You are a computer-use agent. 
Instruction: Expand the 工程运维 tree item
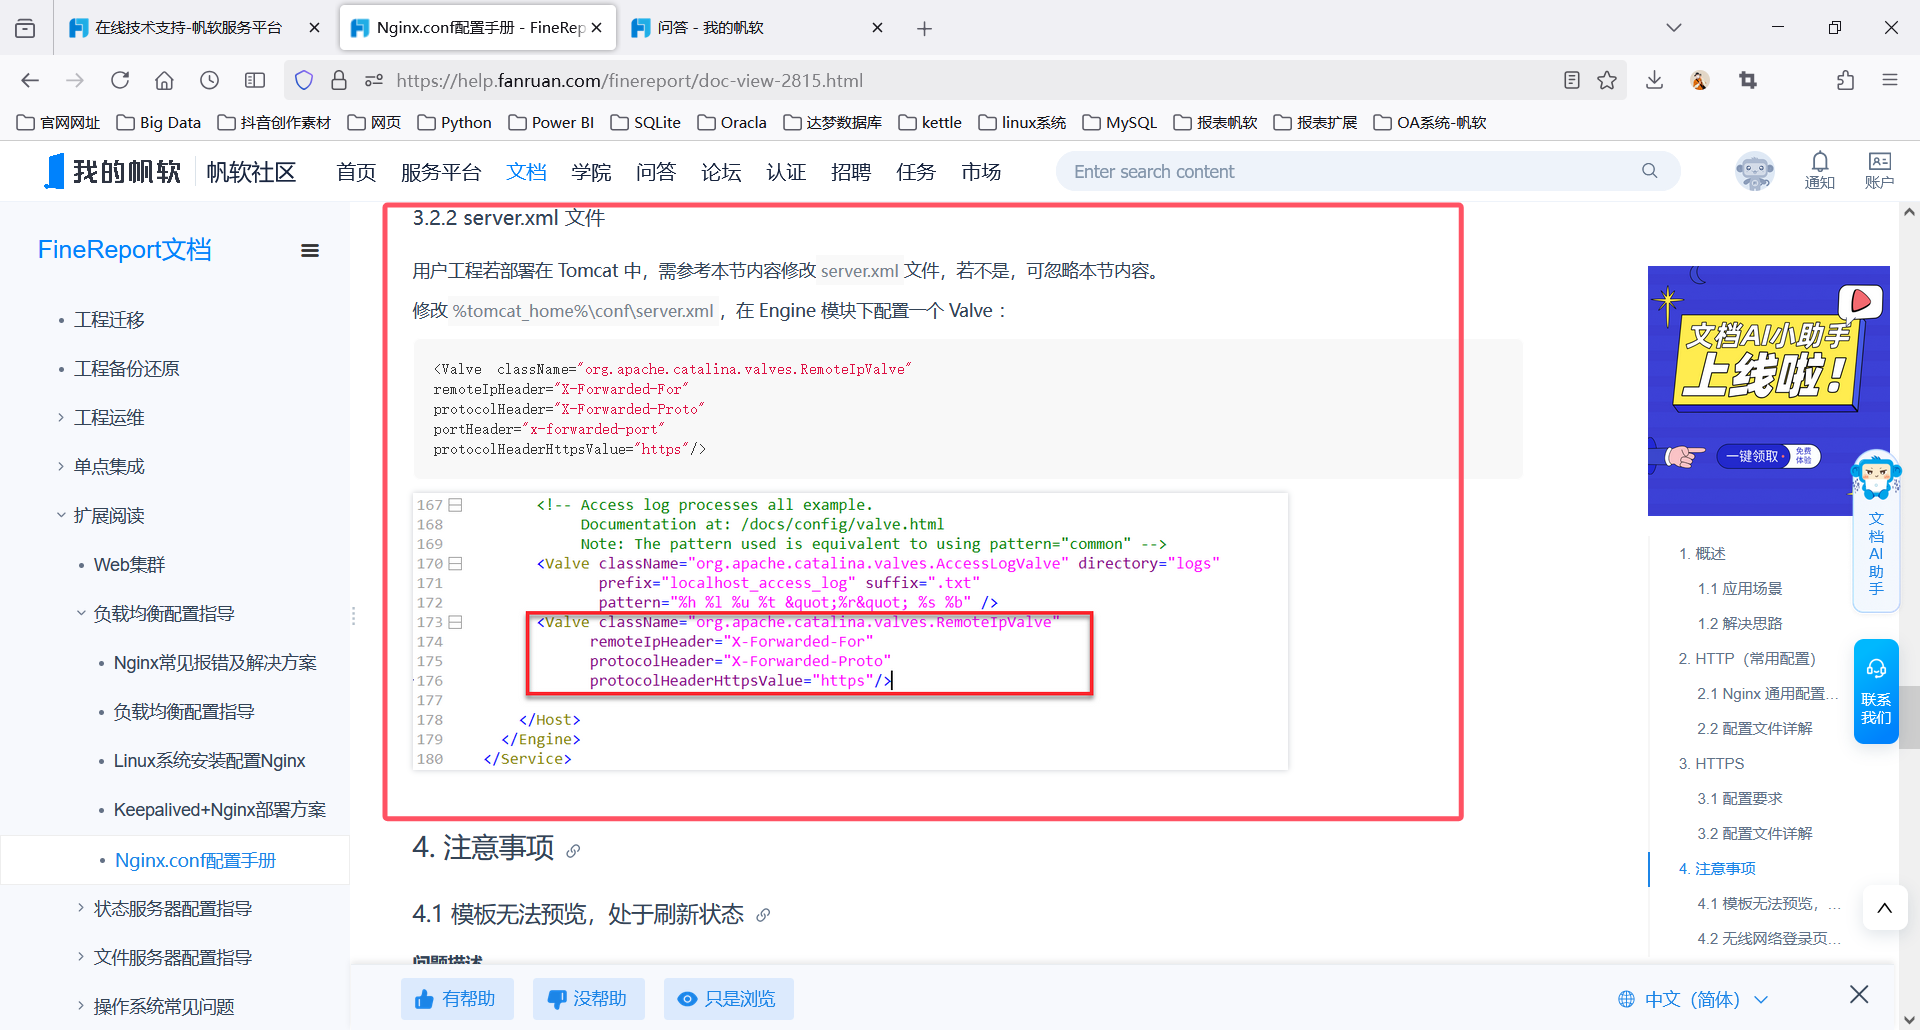click(x=60, y=418)
